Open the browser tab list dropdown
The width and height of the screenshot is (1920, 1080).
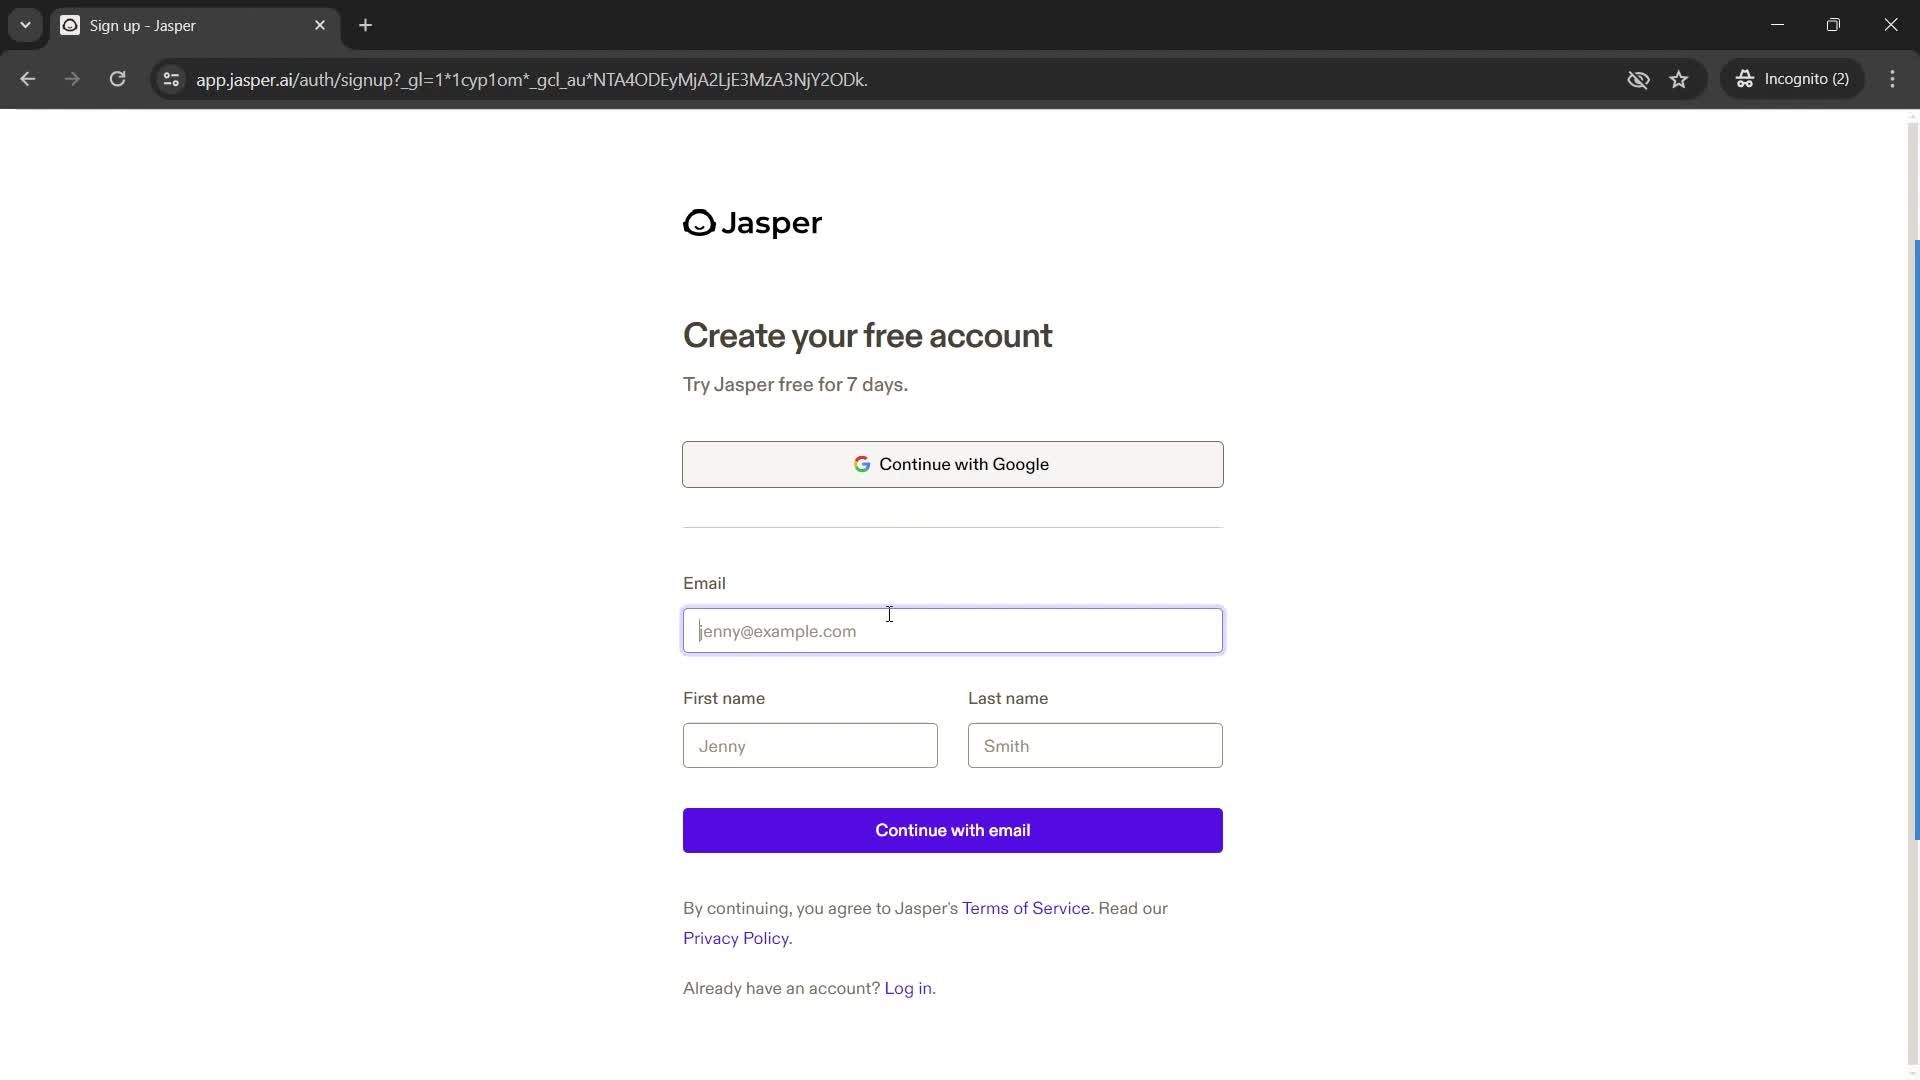coord(25,25)
